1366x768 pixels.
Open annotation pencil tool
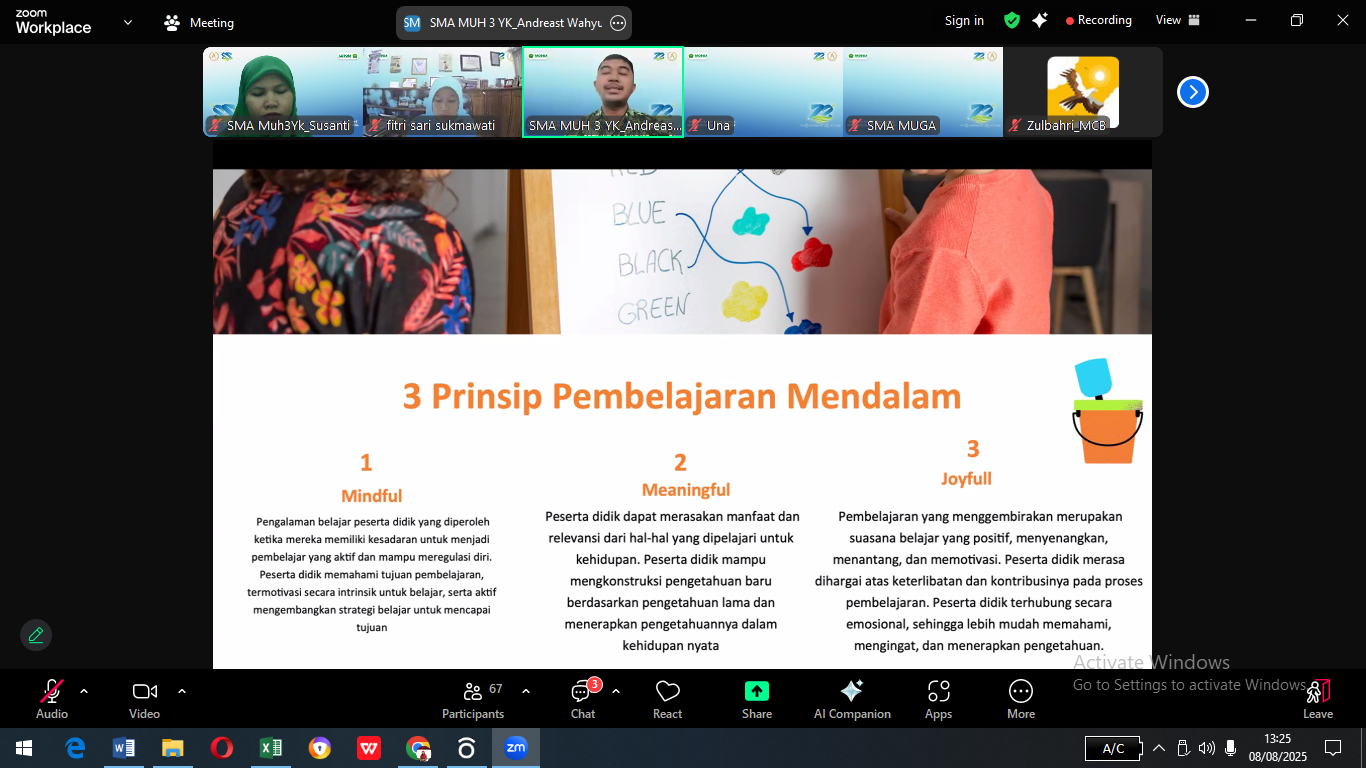(36, 635)
